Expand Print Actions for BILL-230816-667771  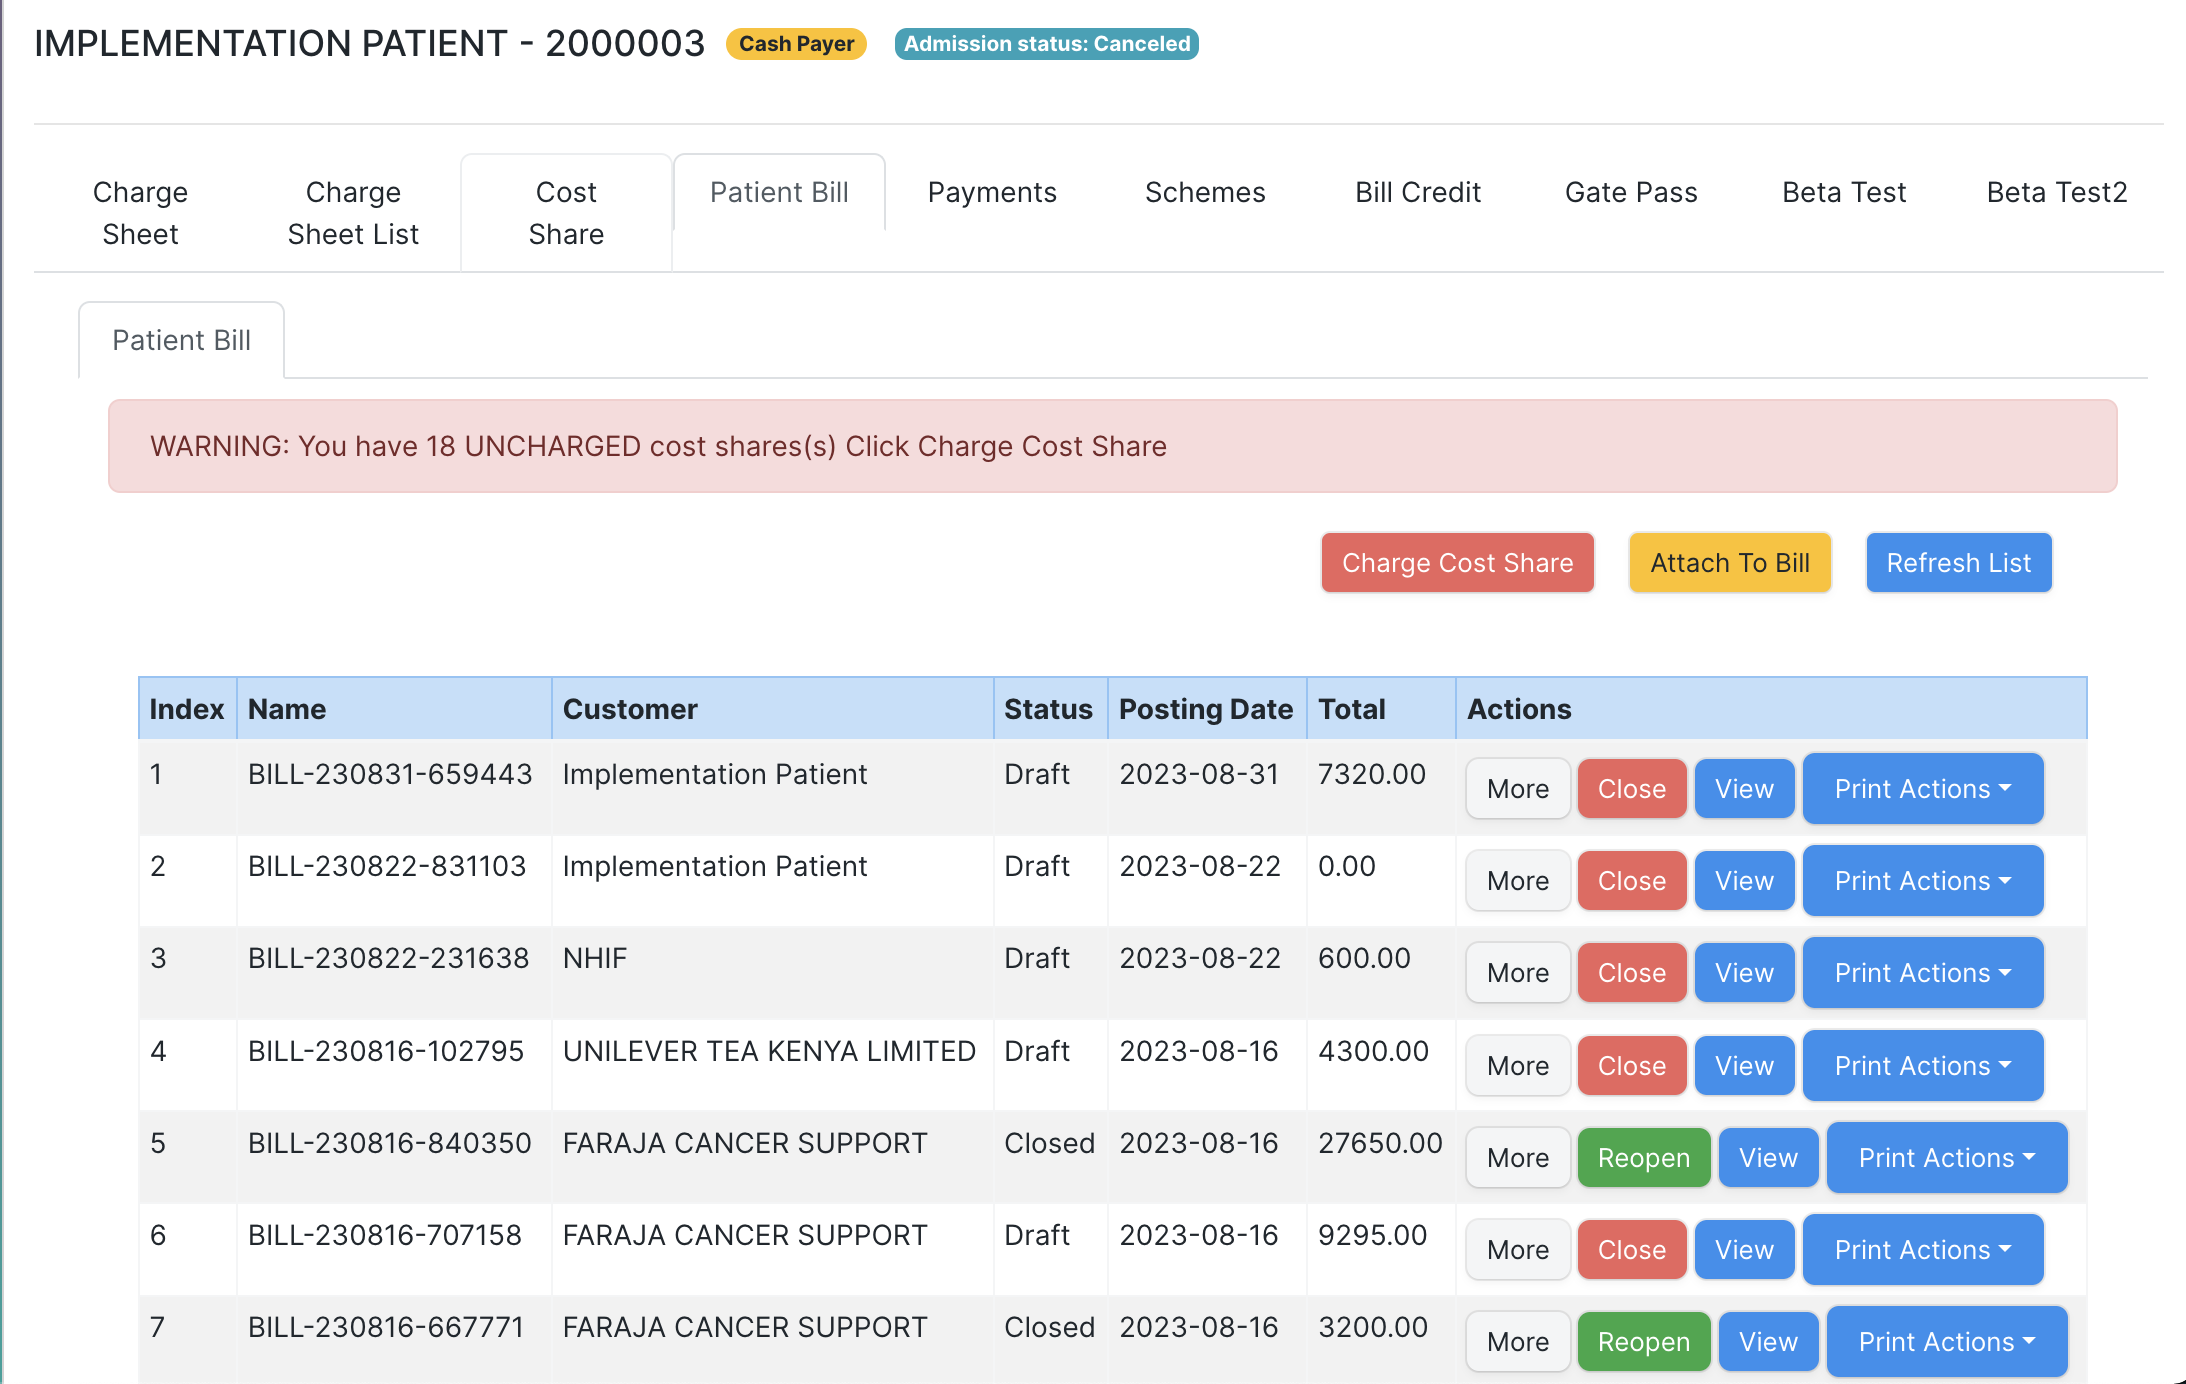pos(1947,1342)
